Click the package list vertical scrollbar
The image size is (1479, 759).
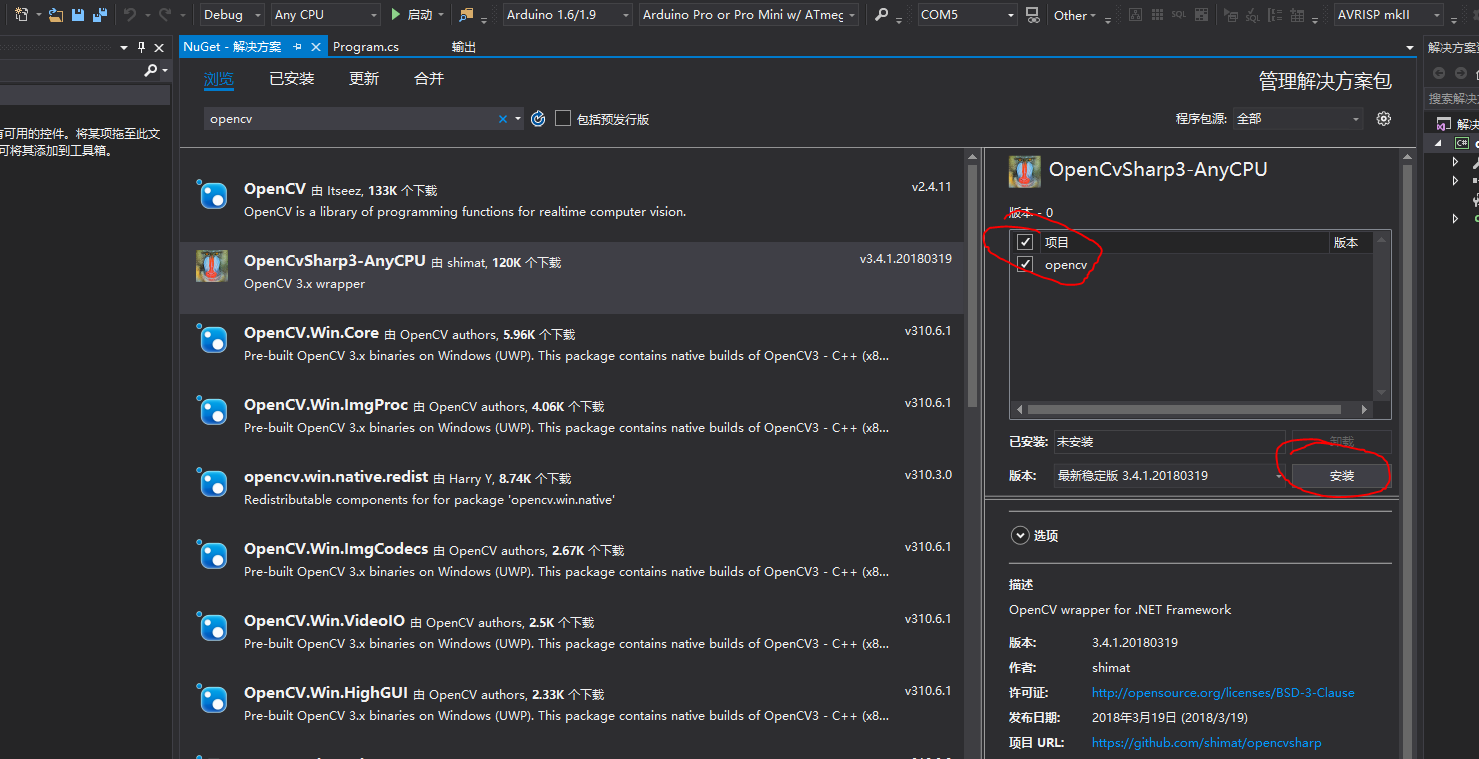[971, 300]
